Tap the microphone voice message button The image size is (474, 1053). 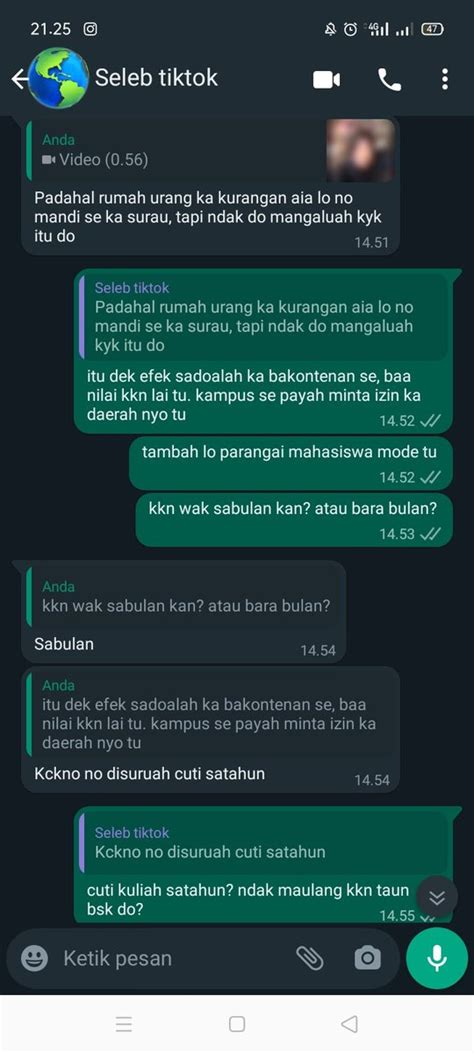[437, 958]
